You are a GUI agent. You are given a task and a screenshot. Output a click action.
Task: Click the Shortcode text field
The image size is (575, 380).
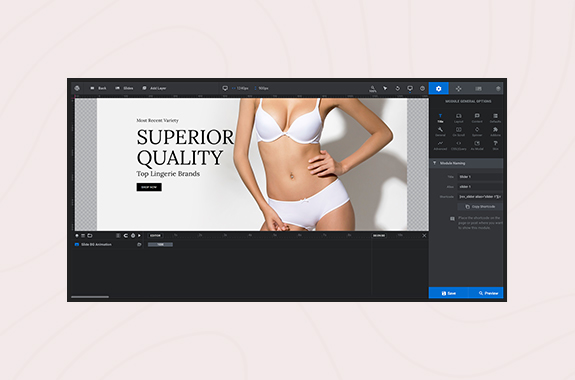click(480, 197)
